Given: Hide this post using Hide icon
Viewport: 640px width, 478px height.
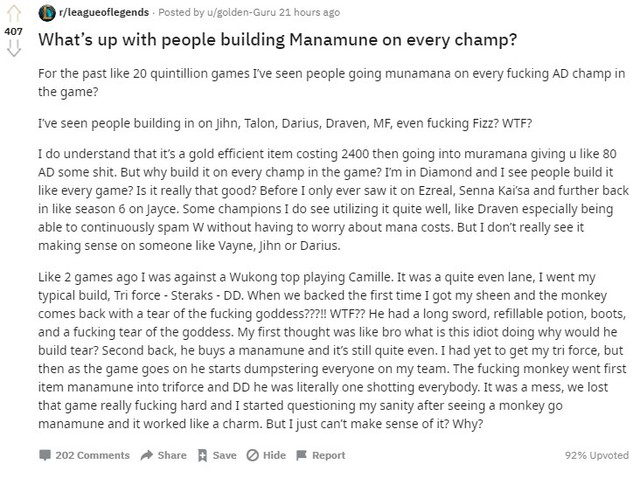Looking at the screenshot, I should (253, 455).
